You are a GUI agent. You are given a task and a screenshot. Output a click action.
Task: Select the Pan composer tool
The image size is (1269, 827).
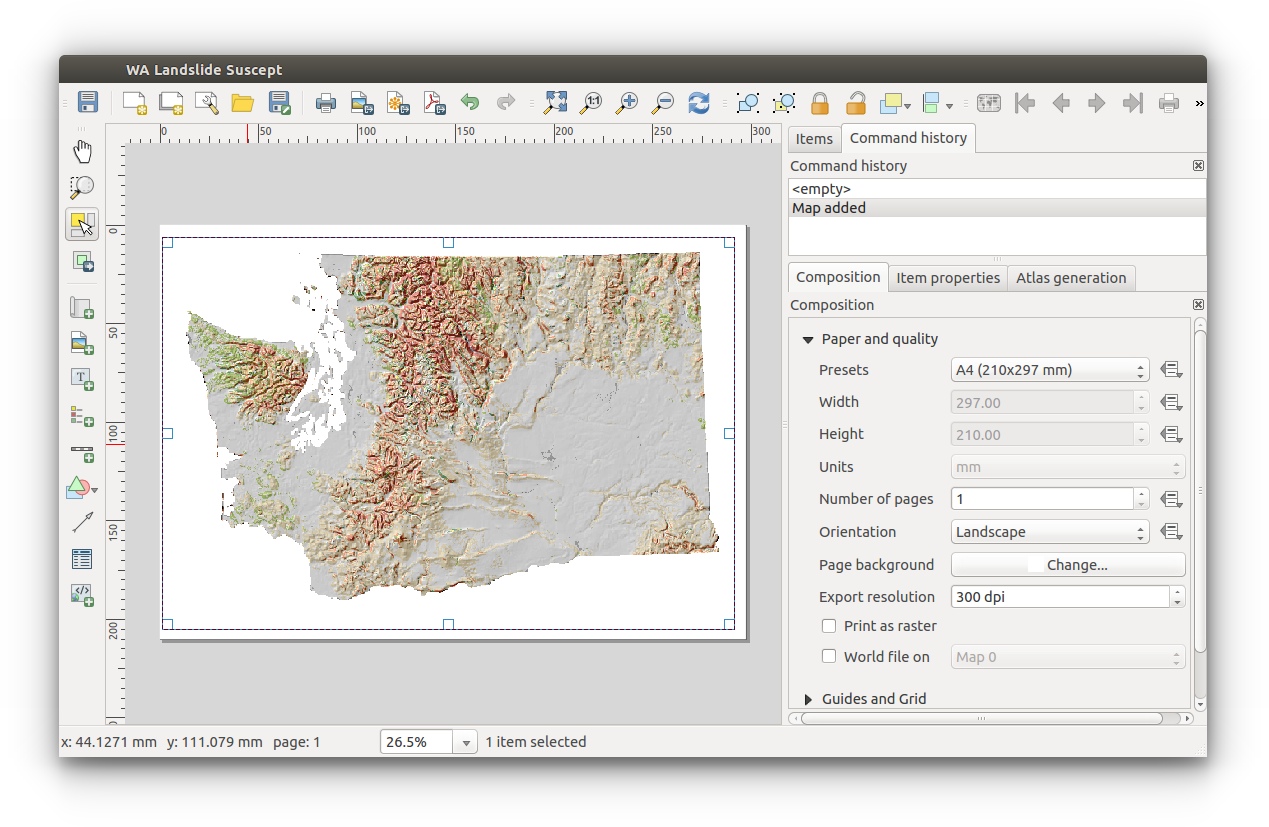(82, 150)
